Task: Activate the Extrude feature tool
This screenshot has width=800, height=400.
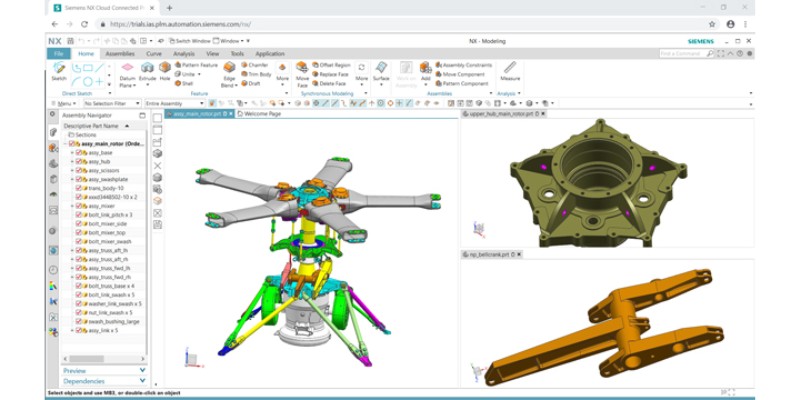Action: 147,71
